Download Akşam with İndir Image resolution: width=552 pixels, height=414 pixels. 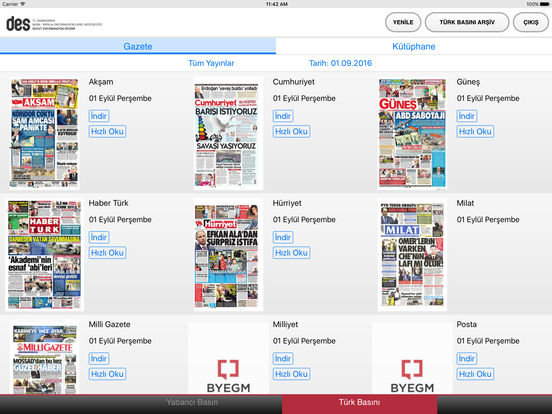(99, 116)
